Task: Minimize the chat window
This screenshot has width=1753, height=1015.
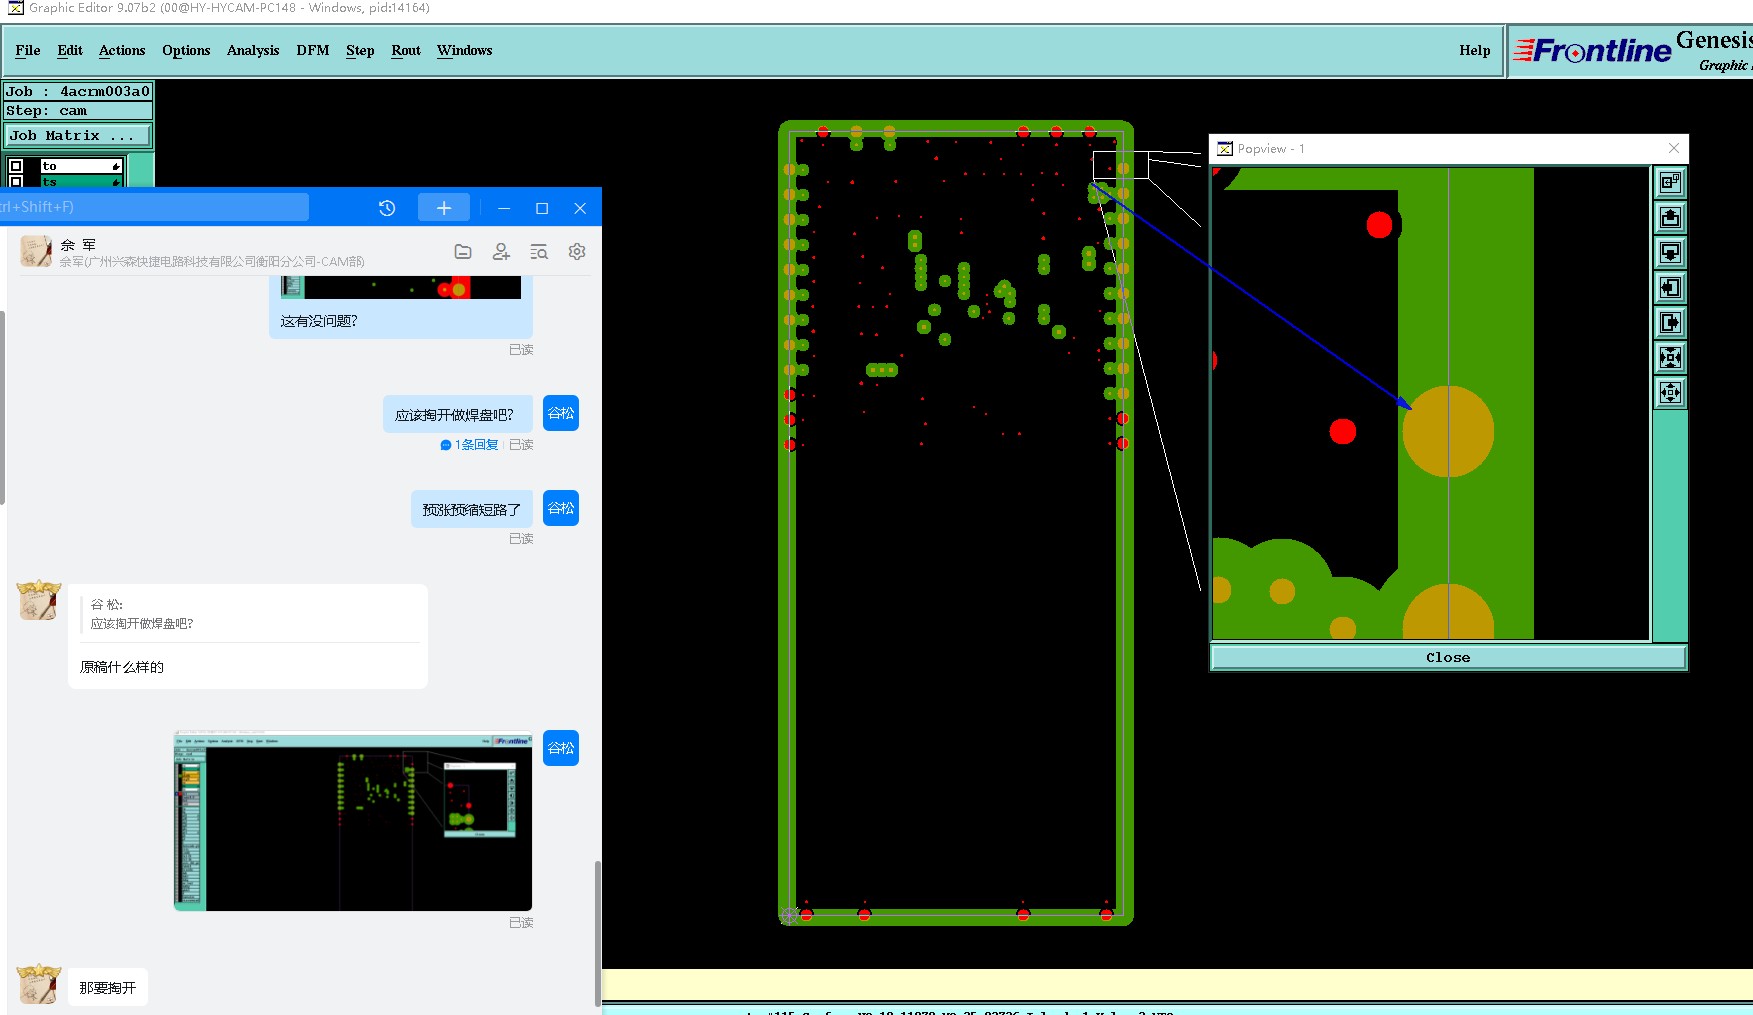Action: point(504,208)
